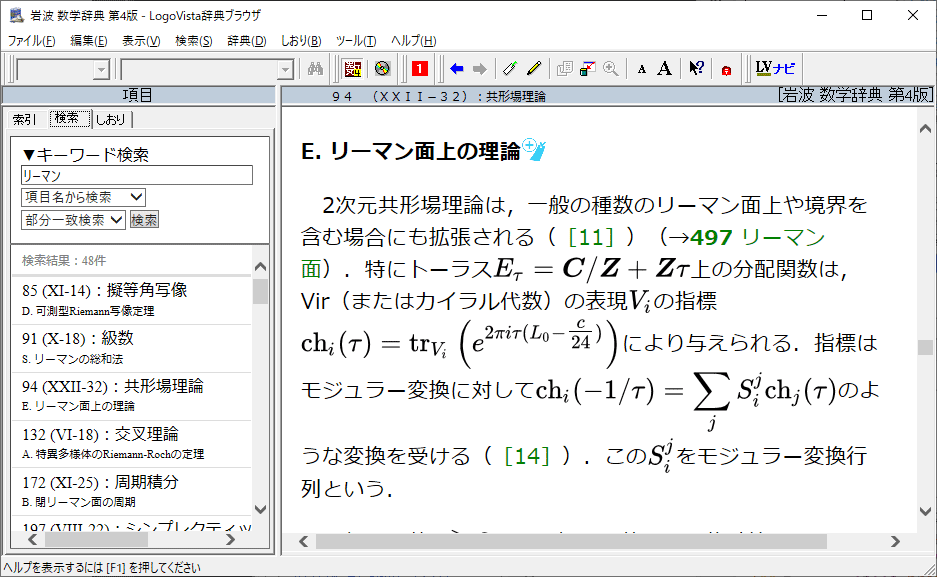Screen dimensions: 937x577
Task: Open the 検索(S) menu
Action: (193, 41)
